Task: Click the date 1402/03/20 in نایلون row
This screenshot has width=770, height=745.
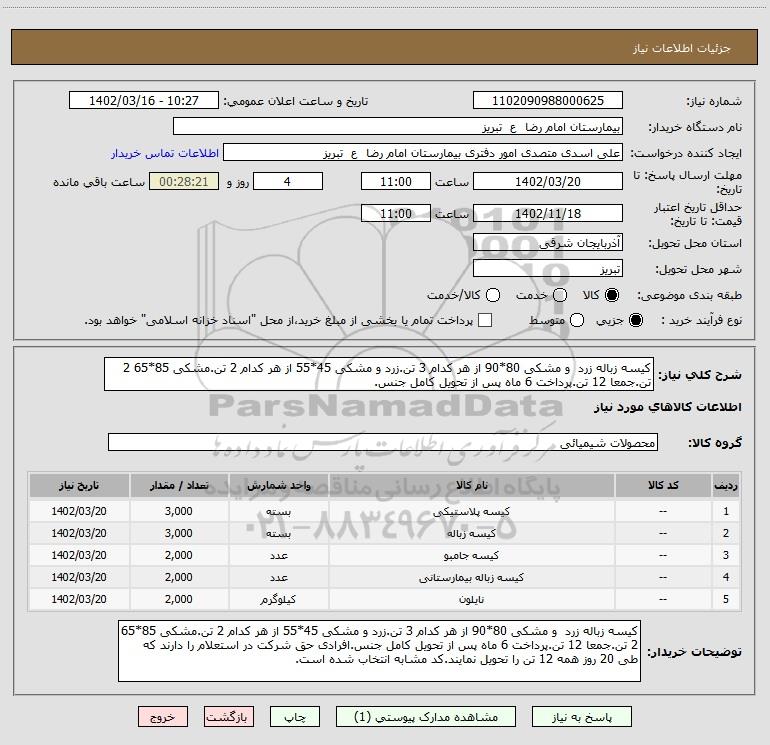Action: pos(79,599)
